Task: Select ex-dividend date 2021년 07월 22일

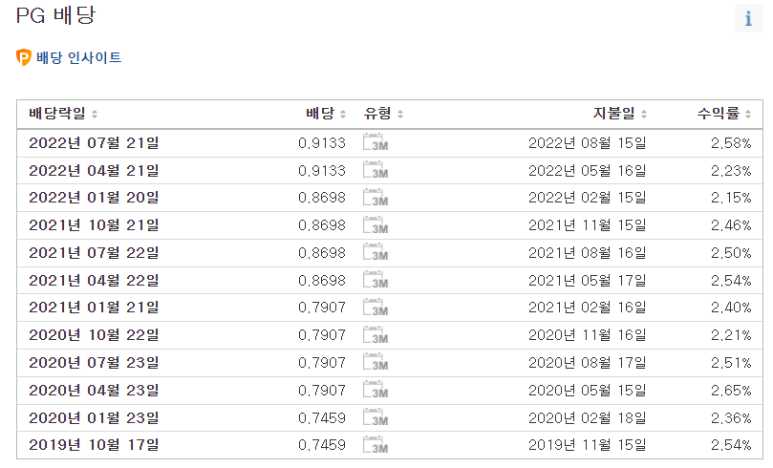Action: pos(94,253)
